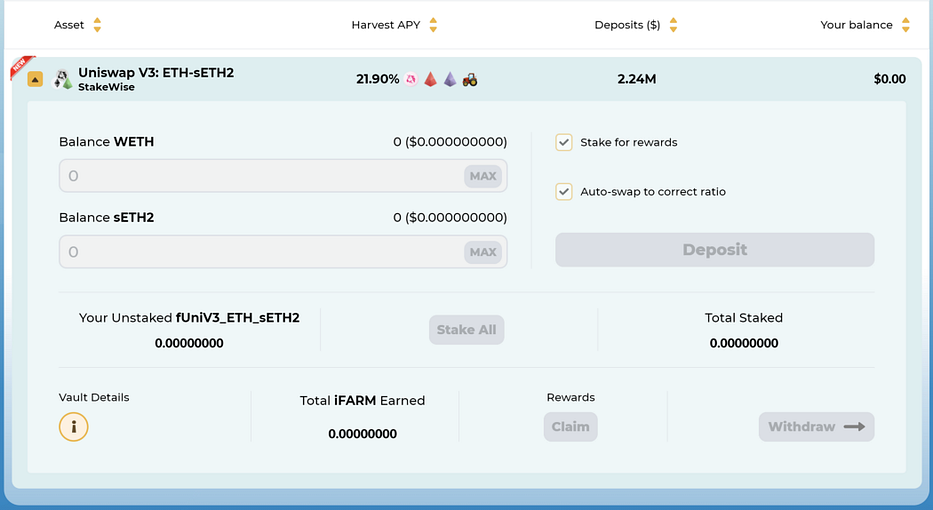933x510 pixels.
Task: Click the Deposit button
Action: (x=715, y=250)
